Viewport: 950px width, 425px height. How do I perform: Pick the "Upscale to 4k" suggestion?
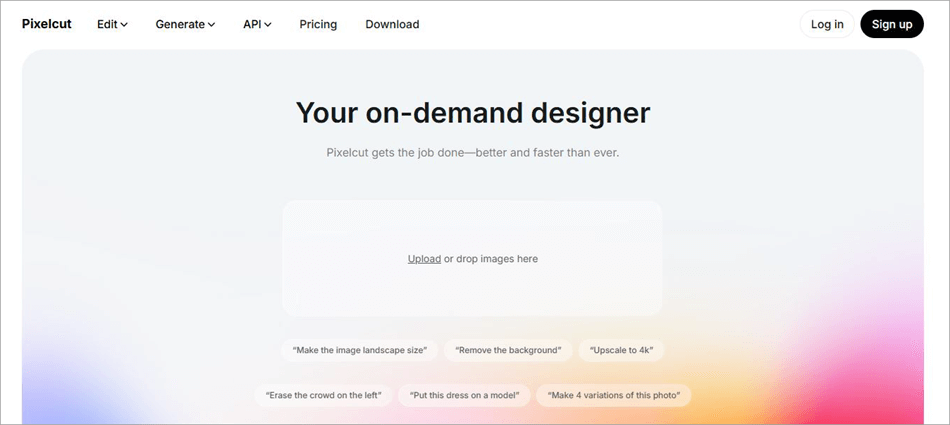[621, 351]
